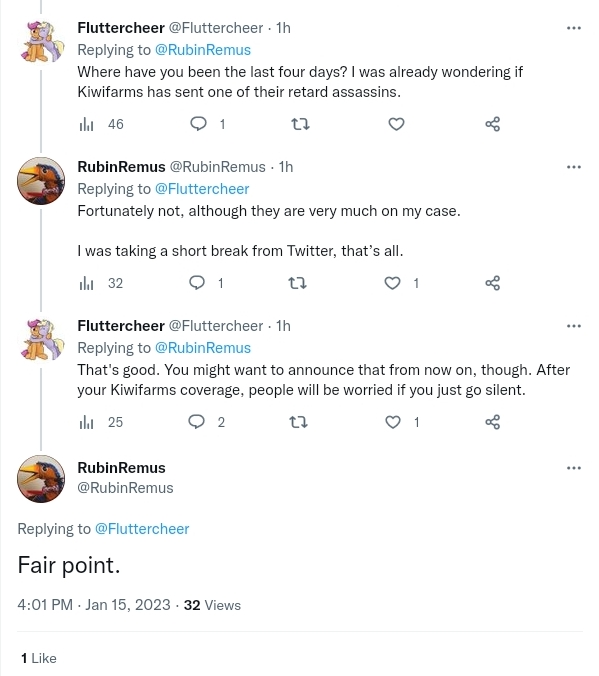Image resolution: width=599 pixels, height=676 pixels.
Task: Retweet RubinRemus's short break tweet
Action: [x=297, y=283]
